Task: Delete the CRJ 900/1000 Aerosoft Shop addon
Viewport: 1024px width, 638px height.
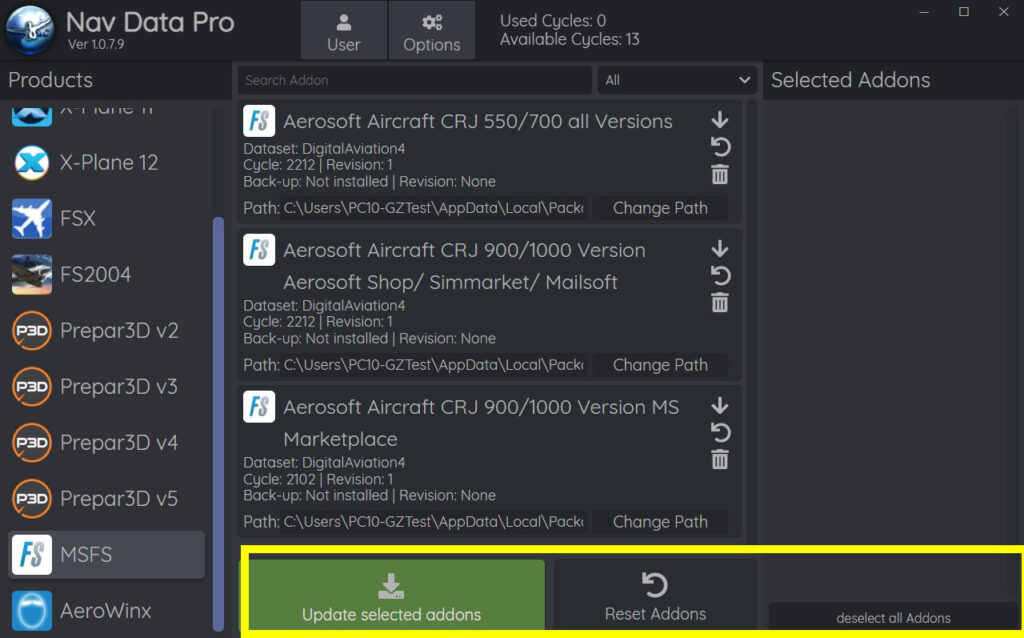Action: click(x=720, y=303)
